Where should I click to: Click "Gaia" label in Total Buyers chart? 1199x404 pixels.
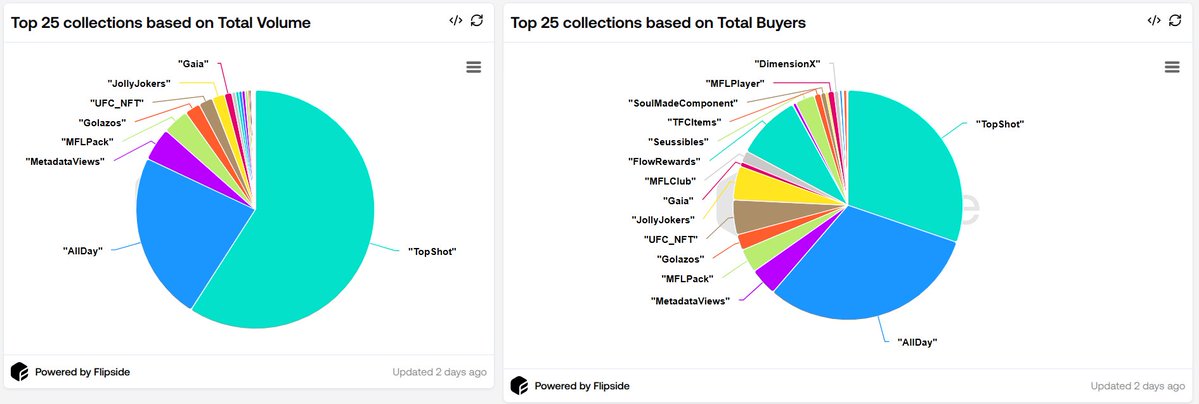pyautogui.click(x=677, y=200)
